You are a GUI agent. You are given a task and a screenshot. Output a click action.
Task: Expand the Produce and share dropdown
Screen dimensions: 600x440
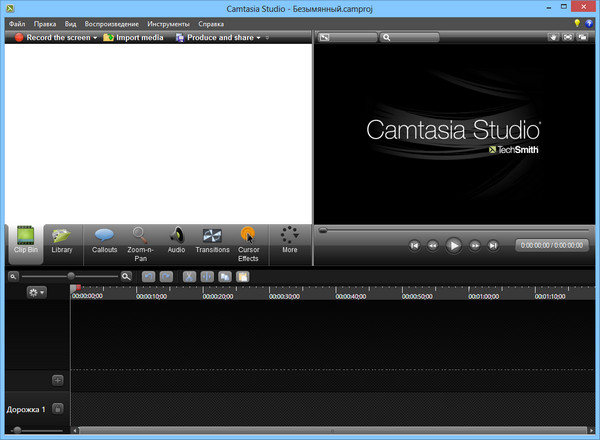click(x=257, y=38)
